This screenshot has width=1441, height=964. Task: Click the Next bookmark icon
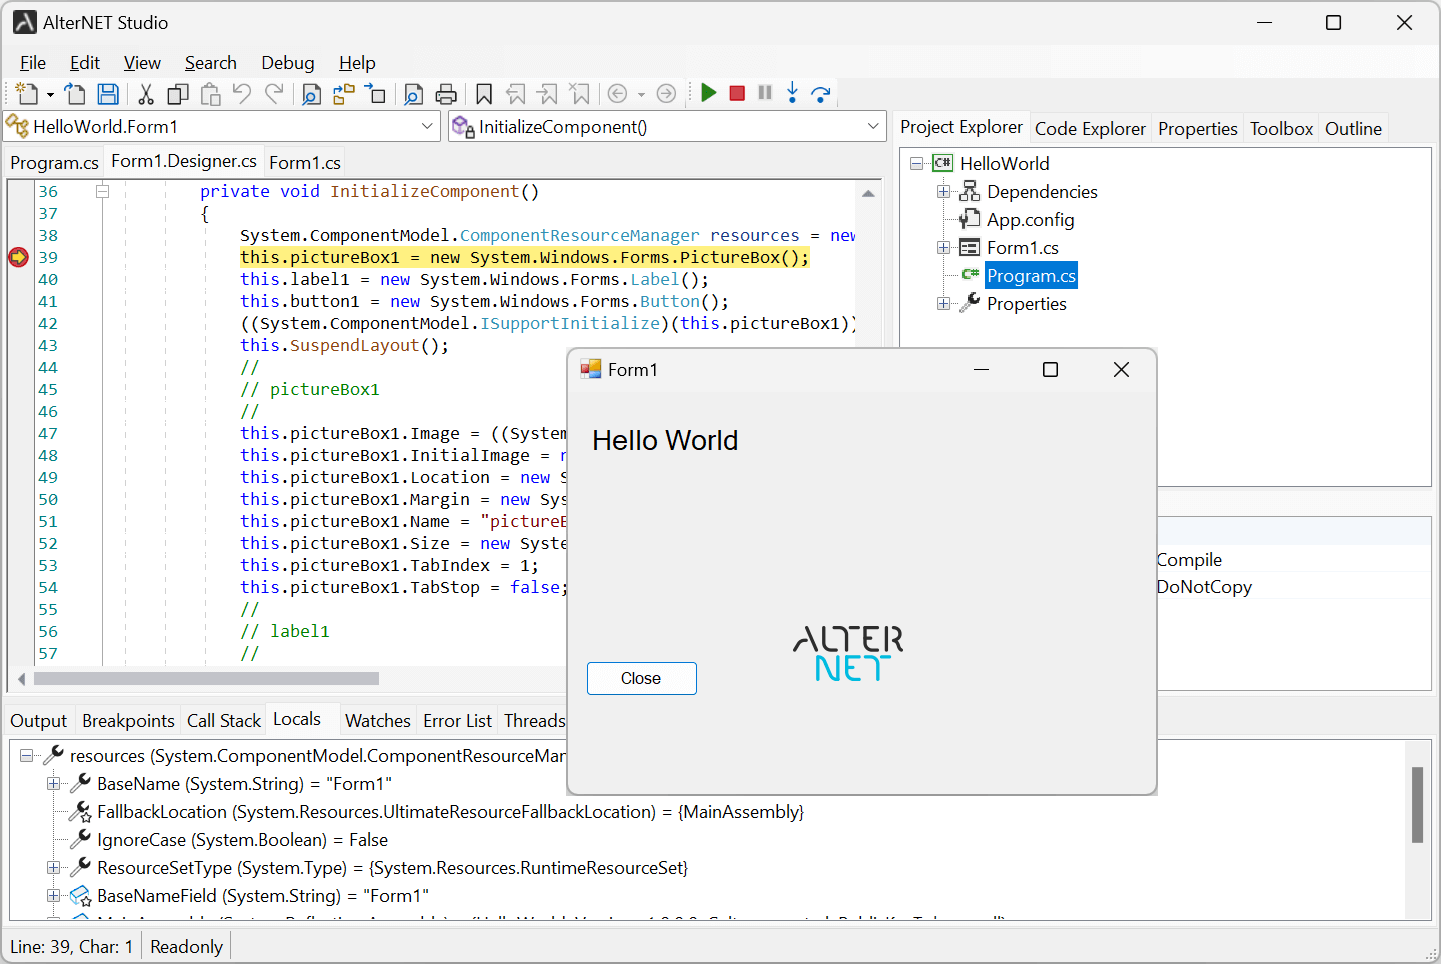coord(548,94)
